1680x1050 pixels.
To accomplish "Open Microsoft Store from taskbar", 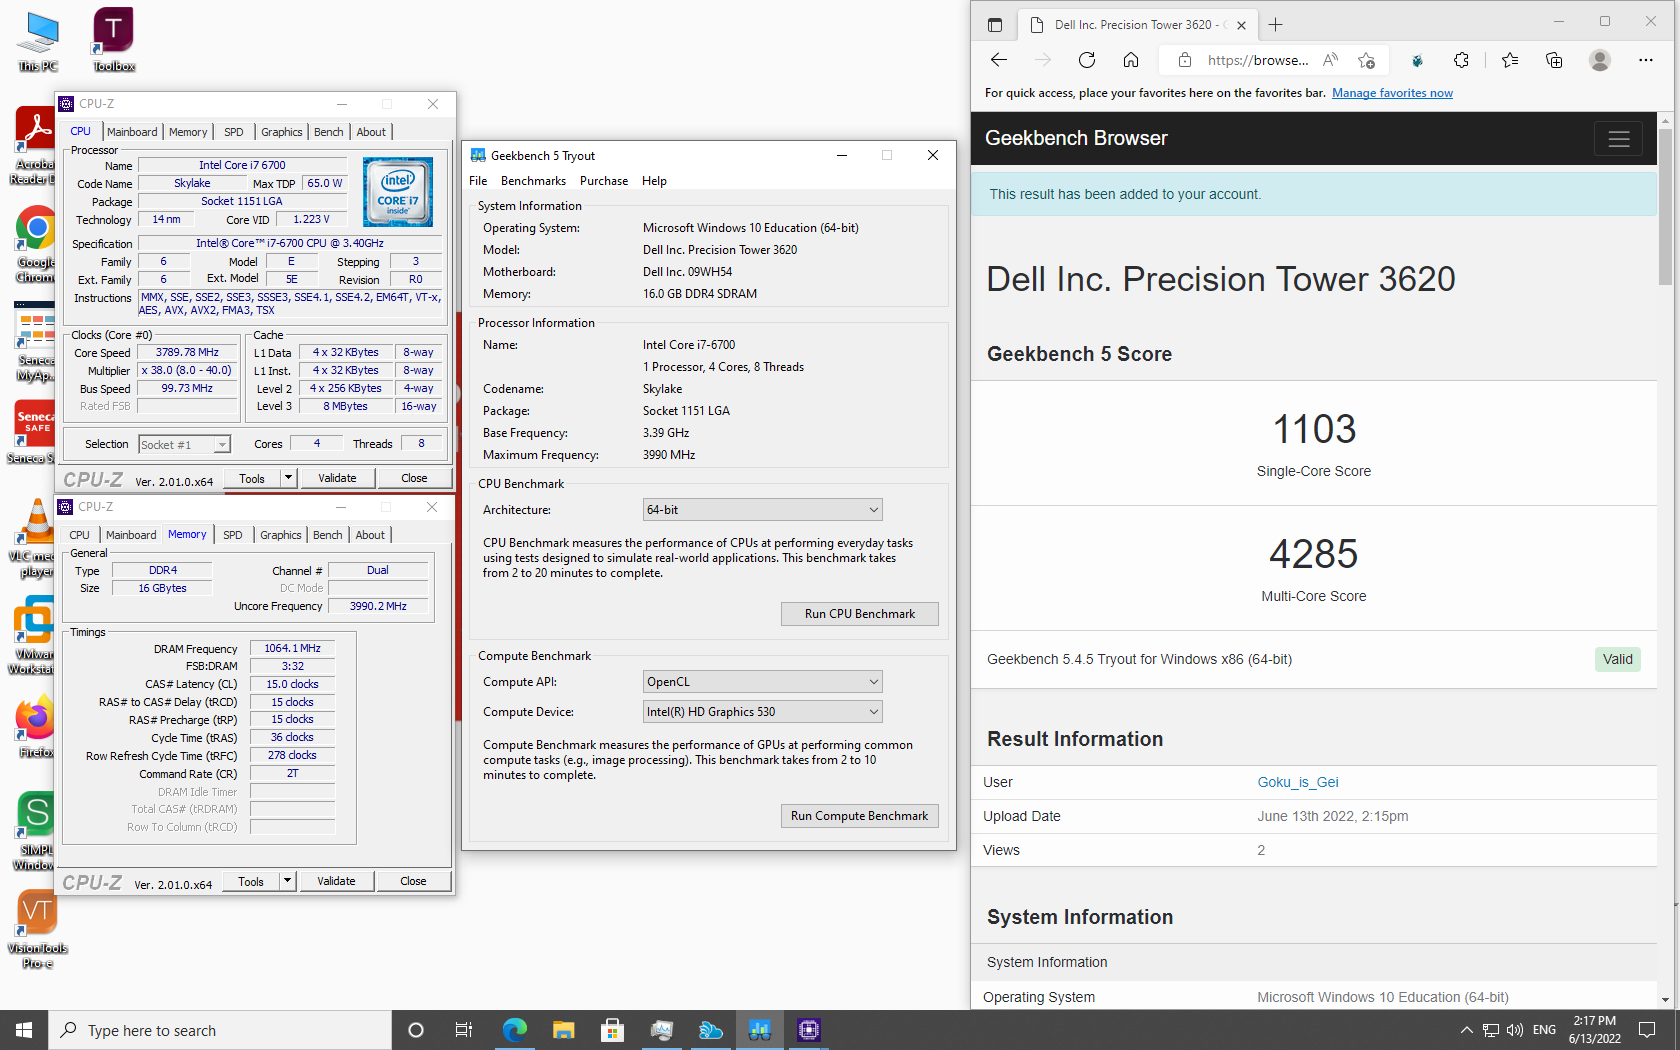I will pyautogui.click(x=612, y=1030).
